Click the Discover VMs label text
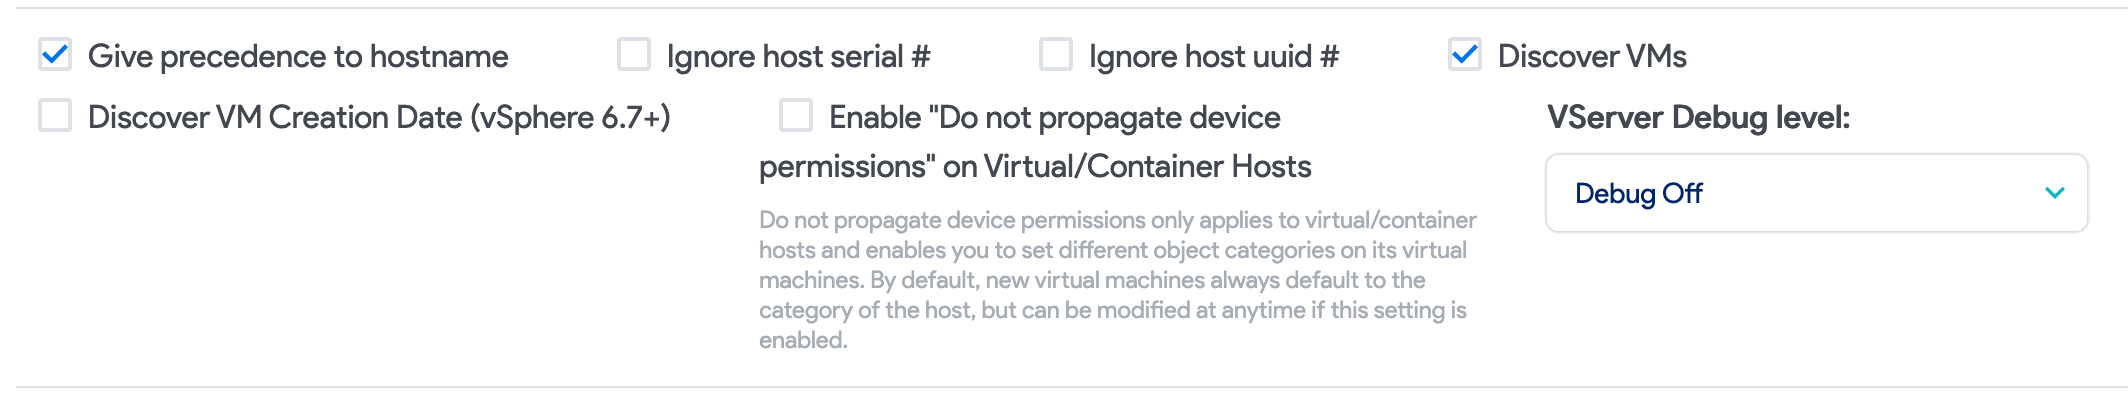The image size is (2128, 396). [x=1592, y=57]
